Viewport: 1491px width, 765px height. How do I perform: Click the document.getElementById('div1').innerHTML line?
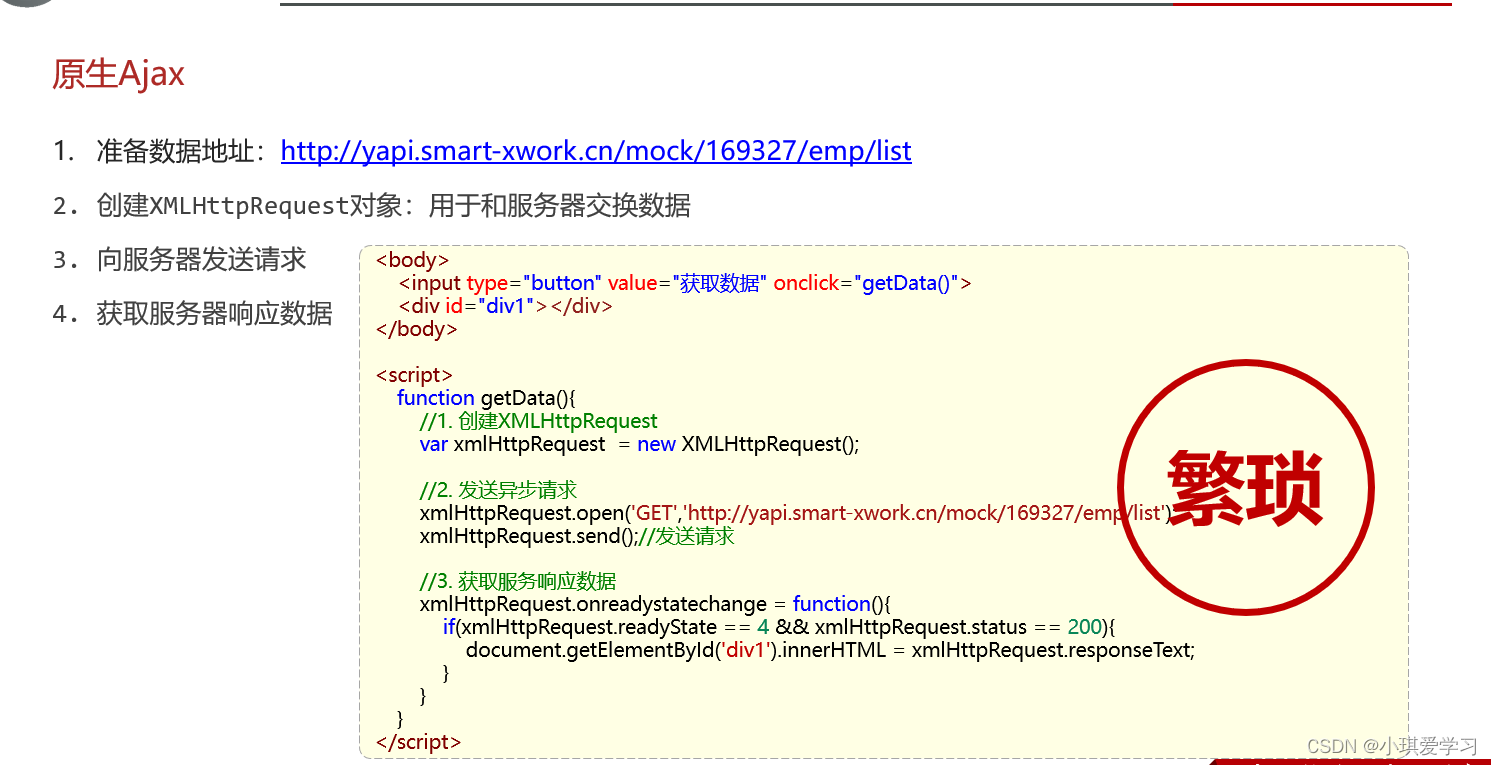[x=831, y=650]
